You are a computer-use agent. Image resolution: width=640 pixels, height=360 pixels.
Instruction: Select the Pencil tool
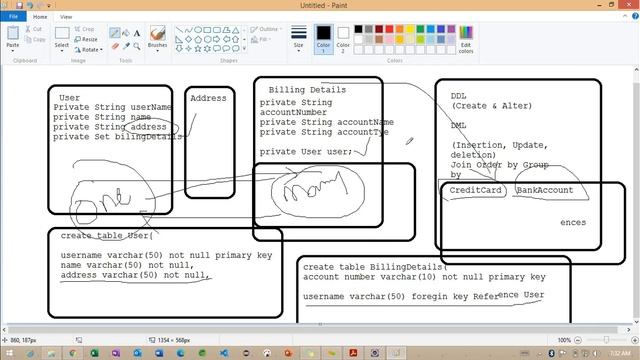[x=115, y=33]
